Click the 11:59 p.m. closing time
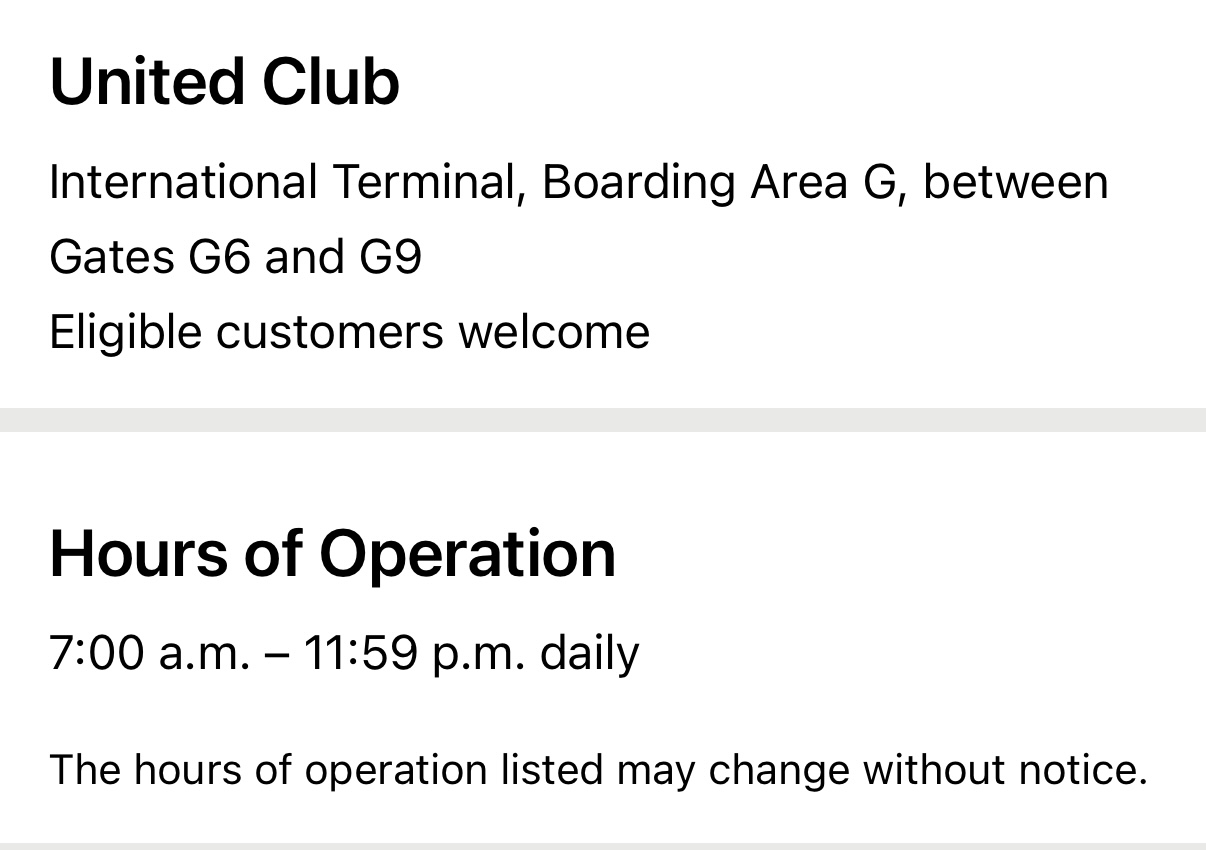Viewport: 1206px width, 850px height. tap(413, 654)
